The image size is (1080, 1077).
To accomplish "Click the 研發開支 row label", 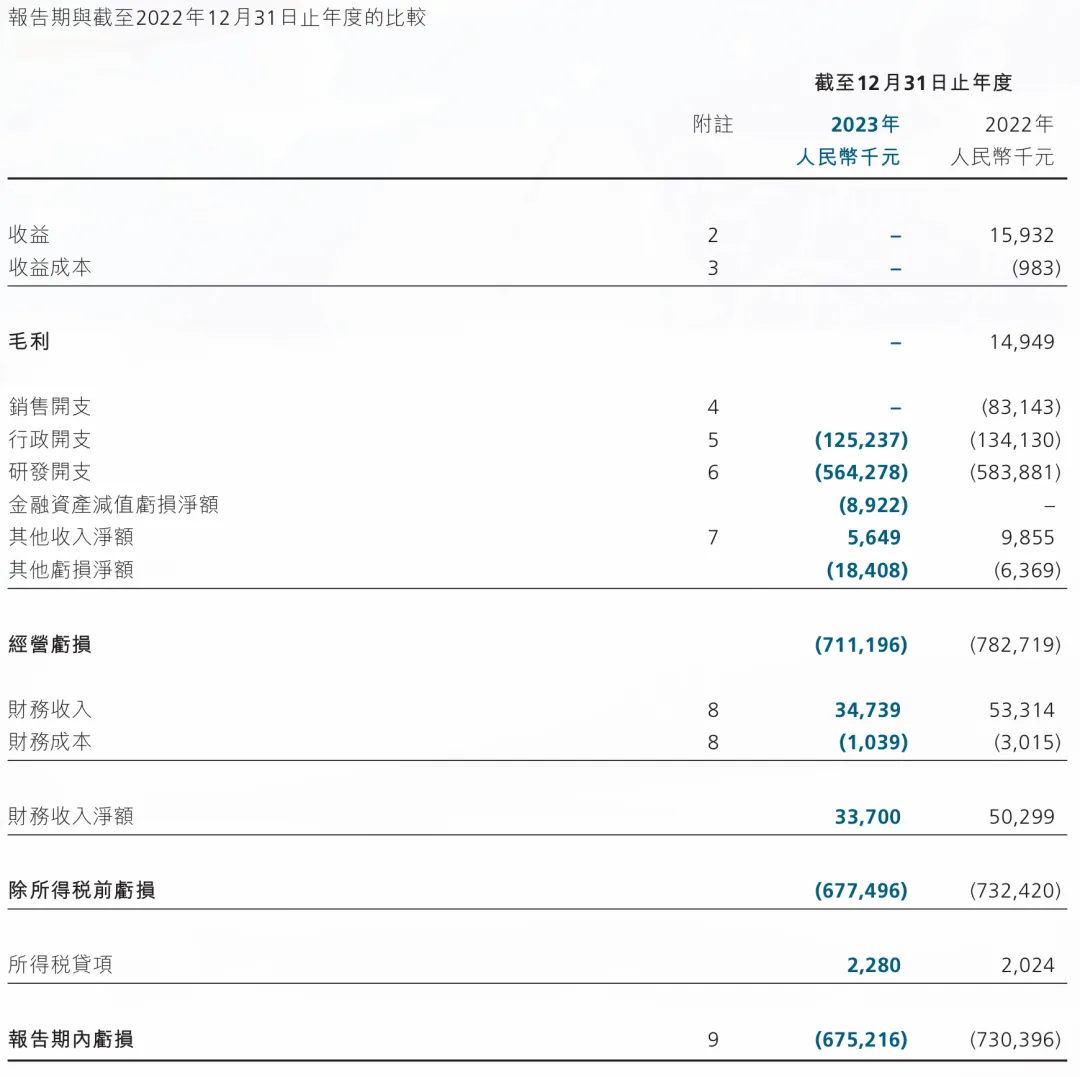I will (x=50, y=472).
